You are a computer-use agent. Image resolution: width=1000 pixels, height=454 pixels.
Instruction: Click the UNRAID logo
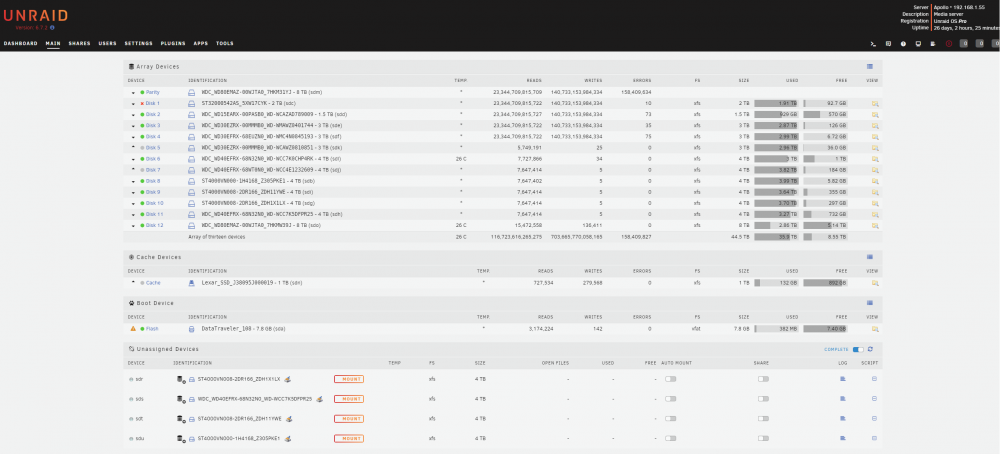click(36, 16)
